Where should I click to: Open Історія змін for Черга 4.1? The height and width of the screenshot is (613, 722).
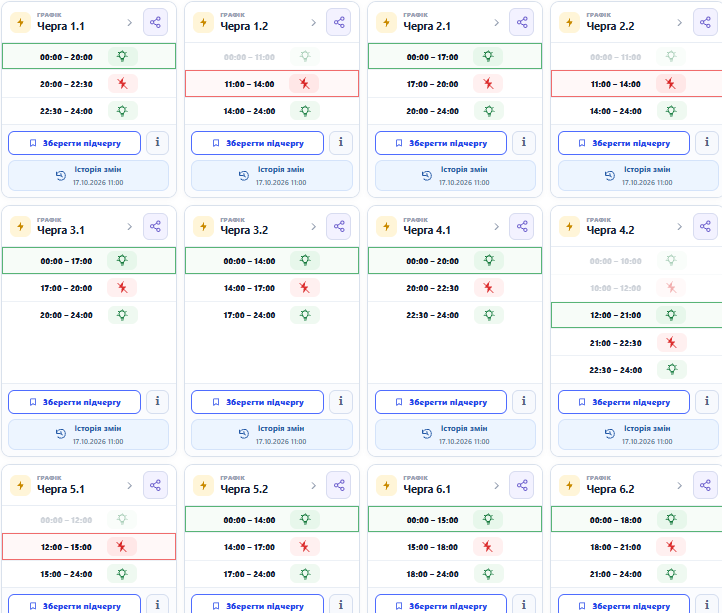click(x=455, y=434)
